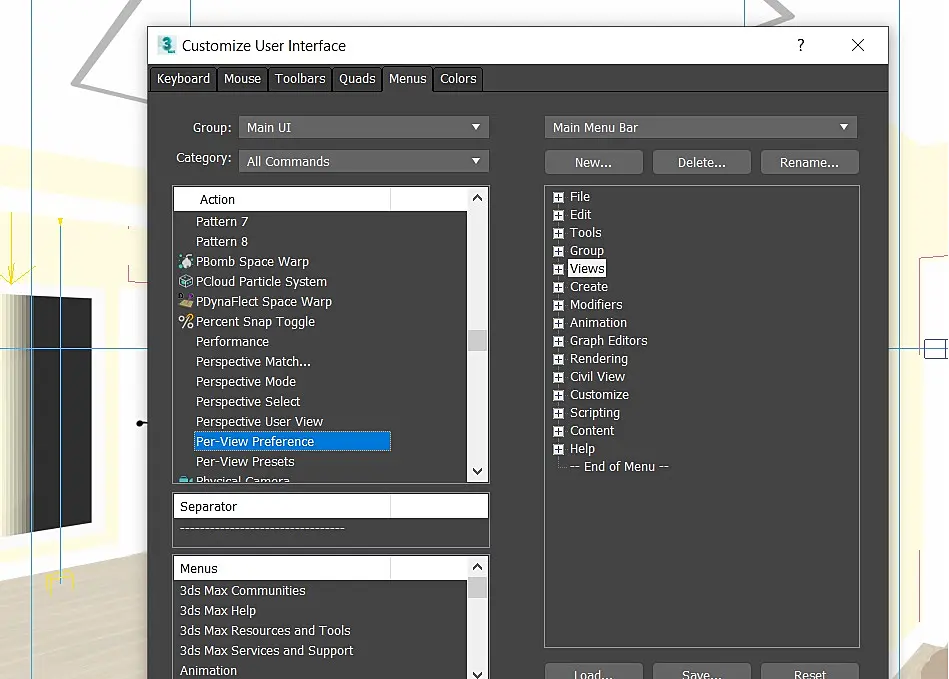Expand the Customize tree node

click(x=559, y=395)
